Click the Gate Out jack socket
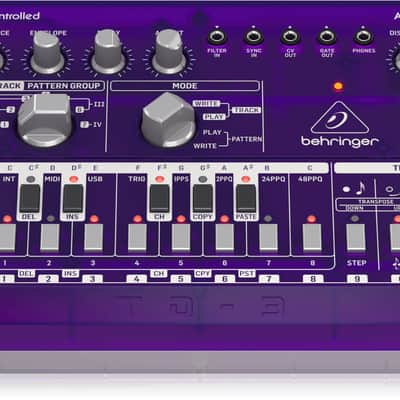This screenshot has height=400, width=400. coord(327,37)
